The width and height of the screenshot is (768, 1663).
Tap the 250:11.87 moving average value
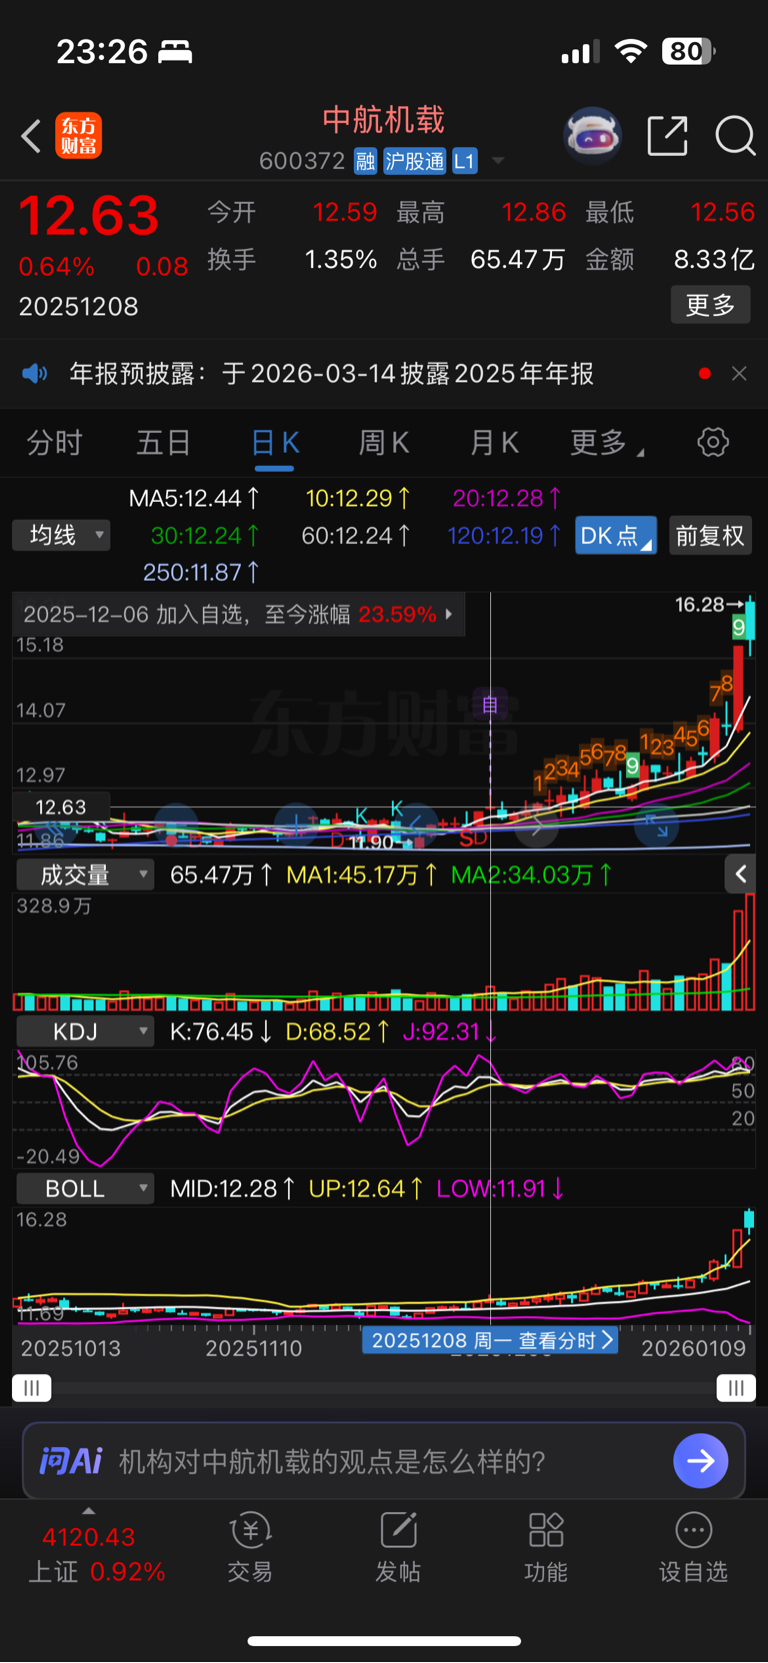pos(201,572)
